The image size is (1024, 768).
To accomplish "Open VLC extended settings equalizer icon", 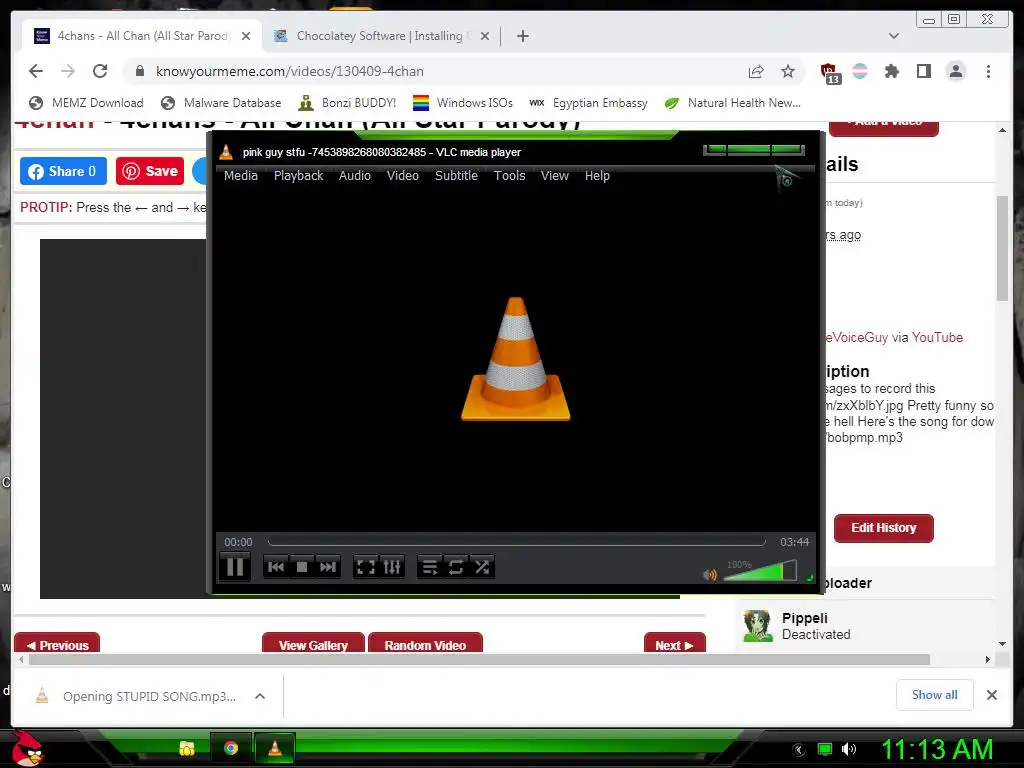I will pyautogui.click(x=392, y=567).
